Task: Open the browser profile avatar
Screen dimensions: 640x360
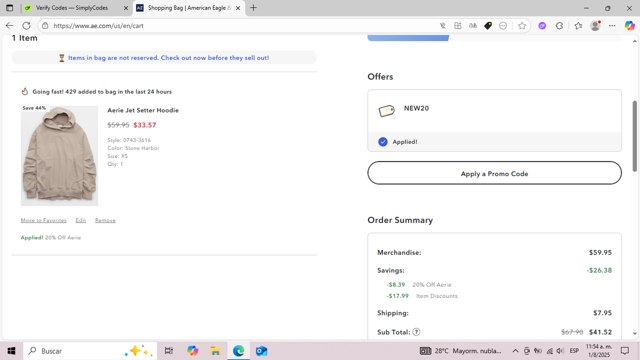Action: pos(596,26)
